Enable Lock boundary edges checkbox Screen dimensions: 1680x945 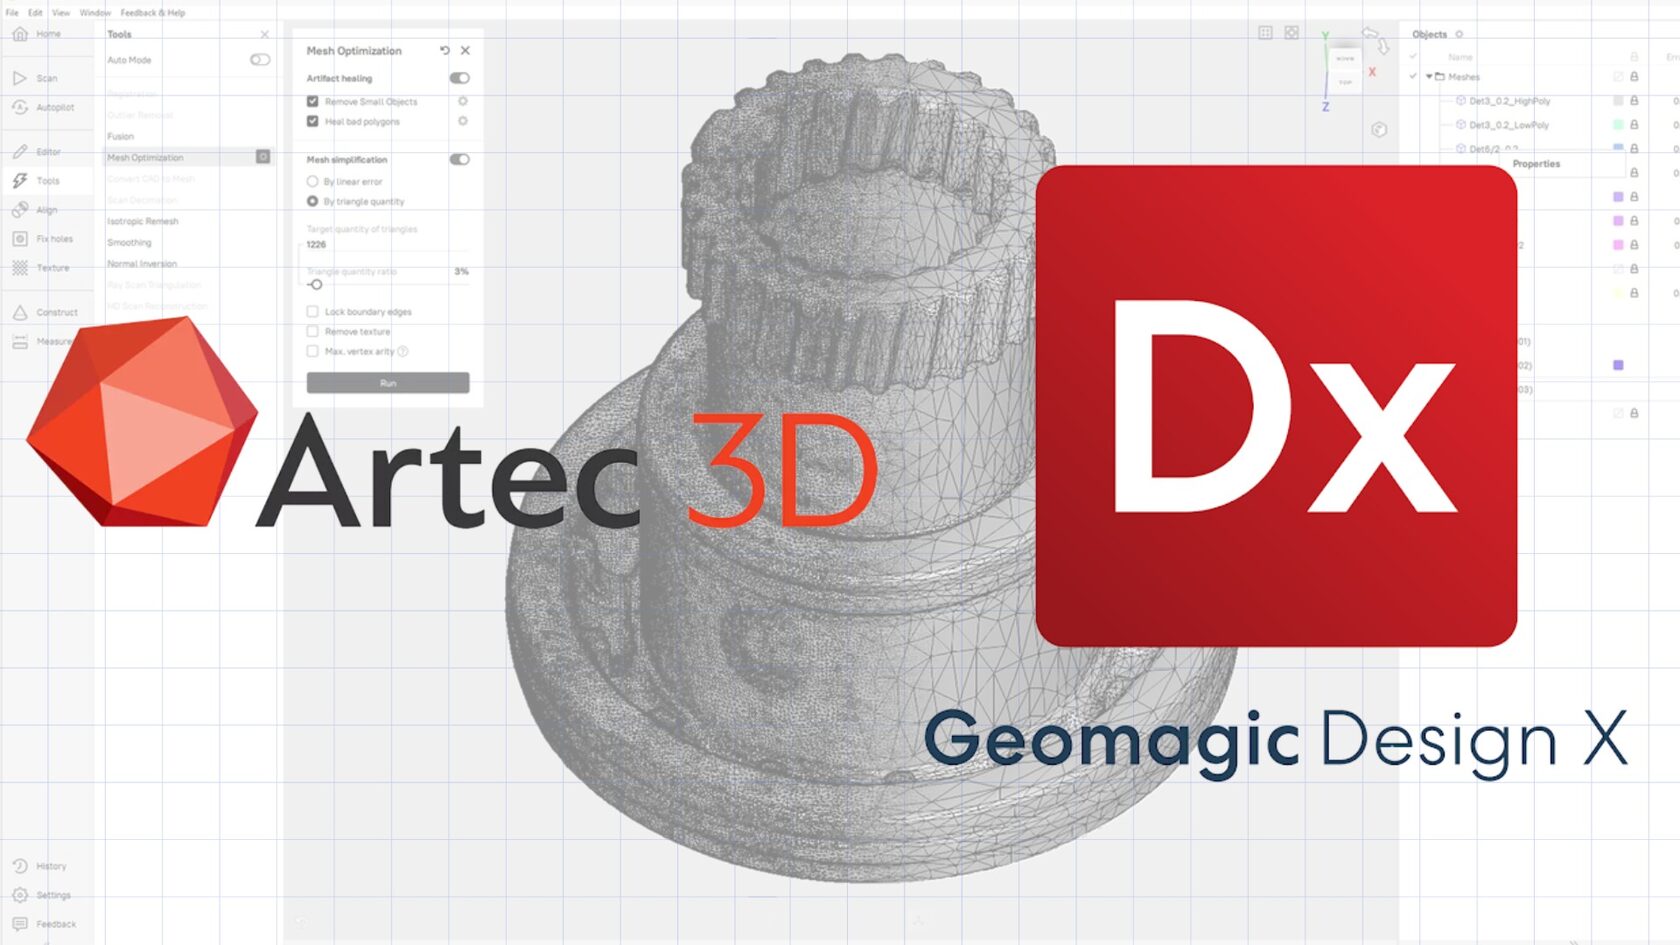tap(312, 312)
